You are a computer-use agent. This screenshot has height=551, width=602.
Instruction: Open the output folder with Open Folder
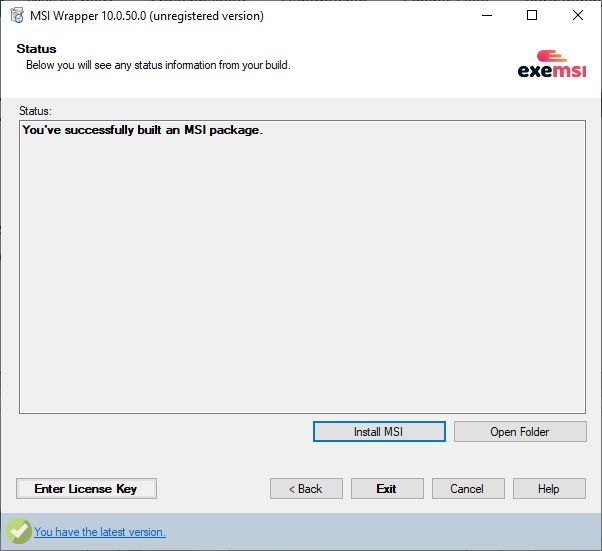tap(520, 432)
